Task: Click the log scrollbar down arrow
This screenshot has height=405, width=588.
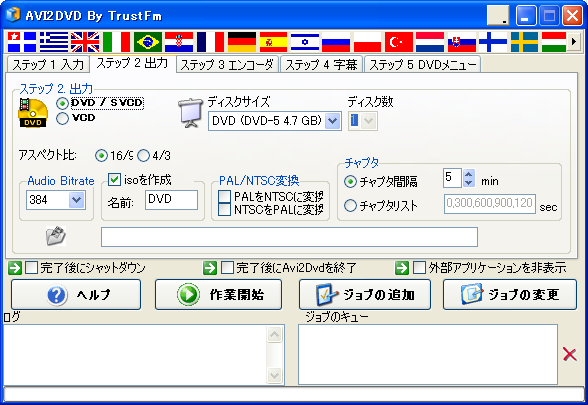Action: [x=274, y=375]
